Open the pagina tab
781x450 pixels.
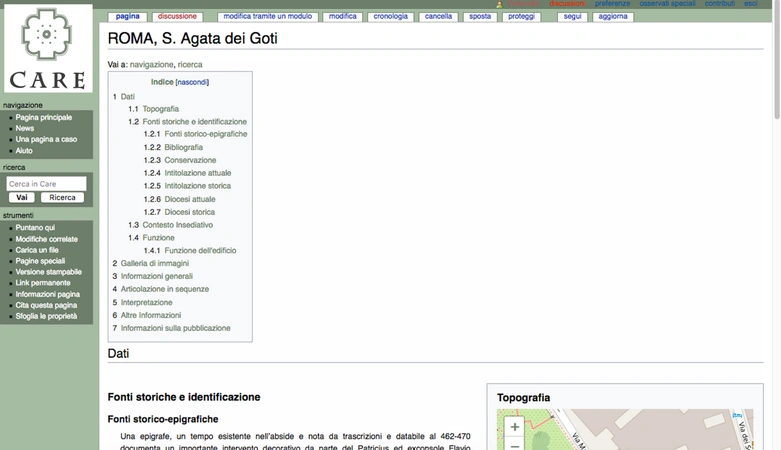point(128,16)
